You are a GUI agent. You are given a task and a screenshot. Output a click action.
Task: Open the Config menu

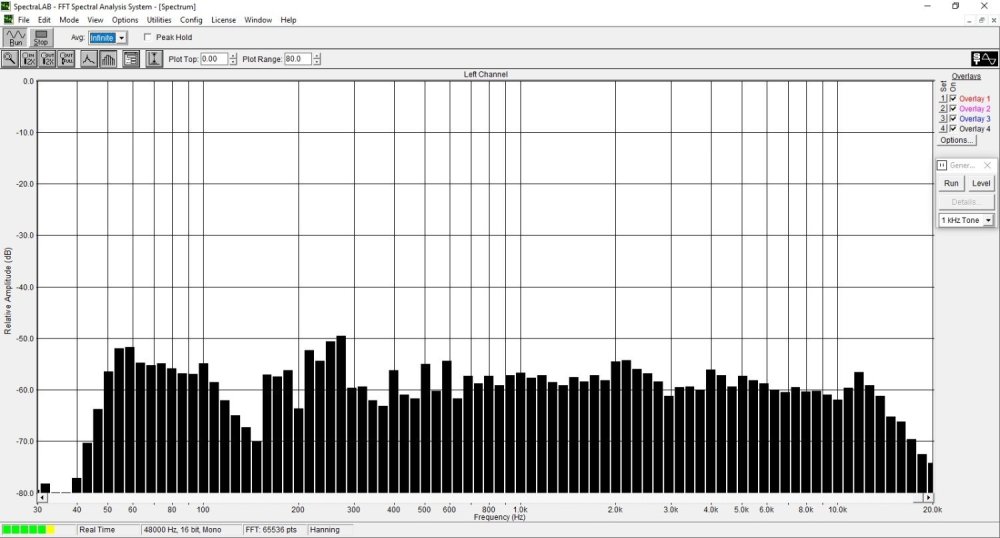pos(191,20)
